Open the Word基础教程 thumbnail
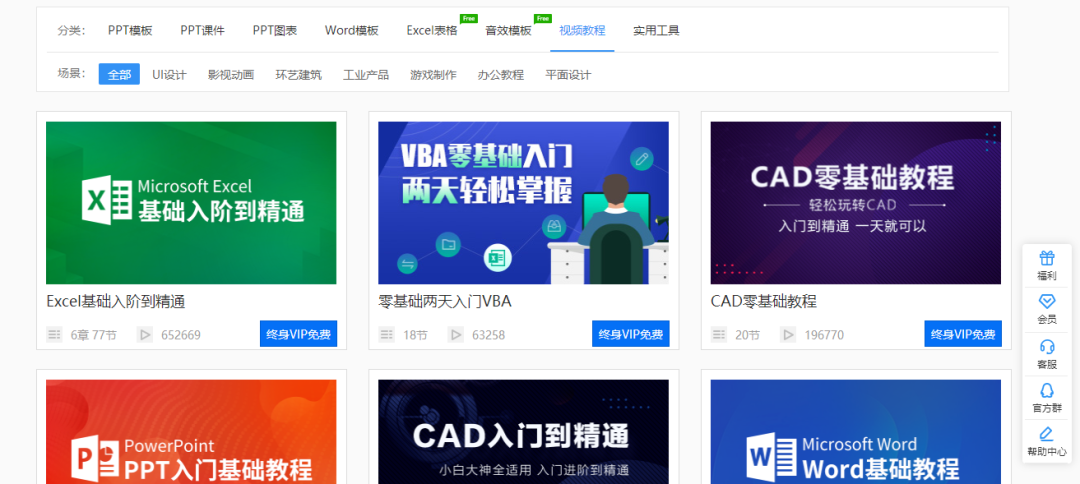This screenshot has height=484, width=1080. 855,432
